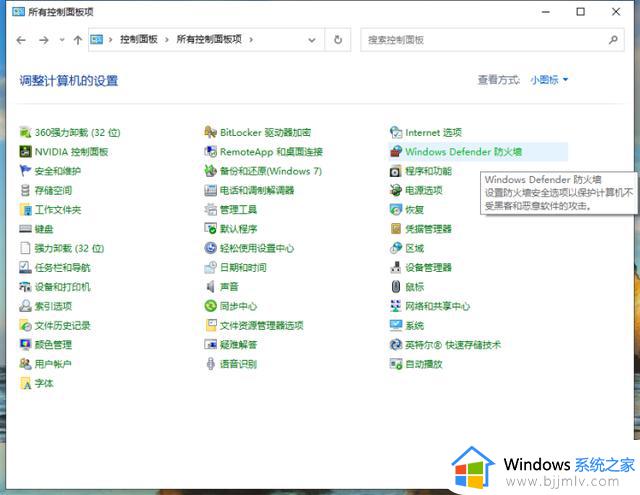Open the 自动播放 link
Image resolution: width=640 pixels, height=495 pixels.
[x=424, y=364]
